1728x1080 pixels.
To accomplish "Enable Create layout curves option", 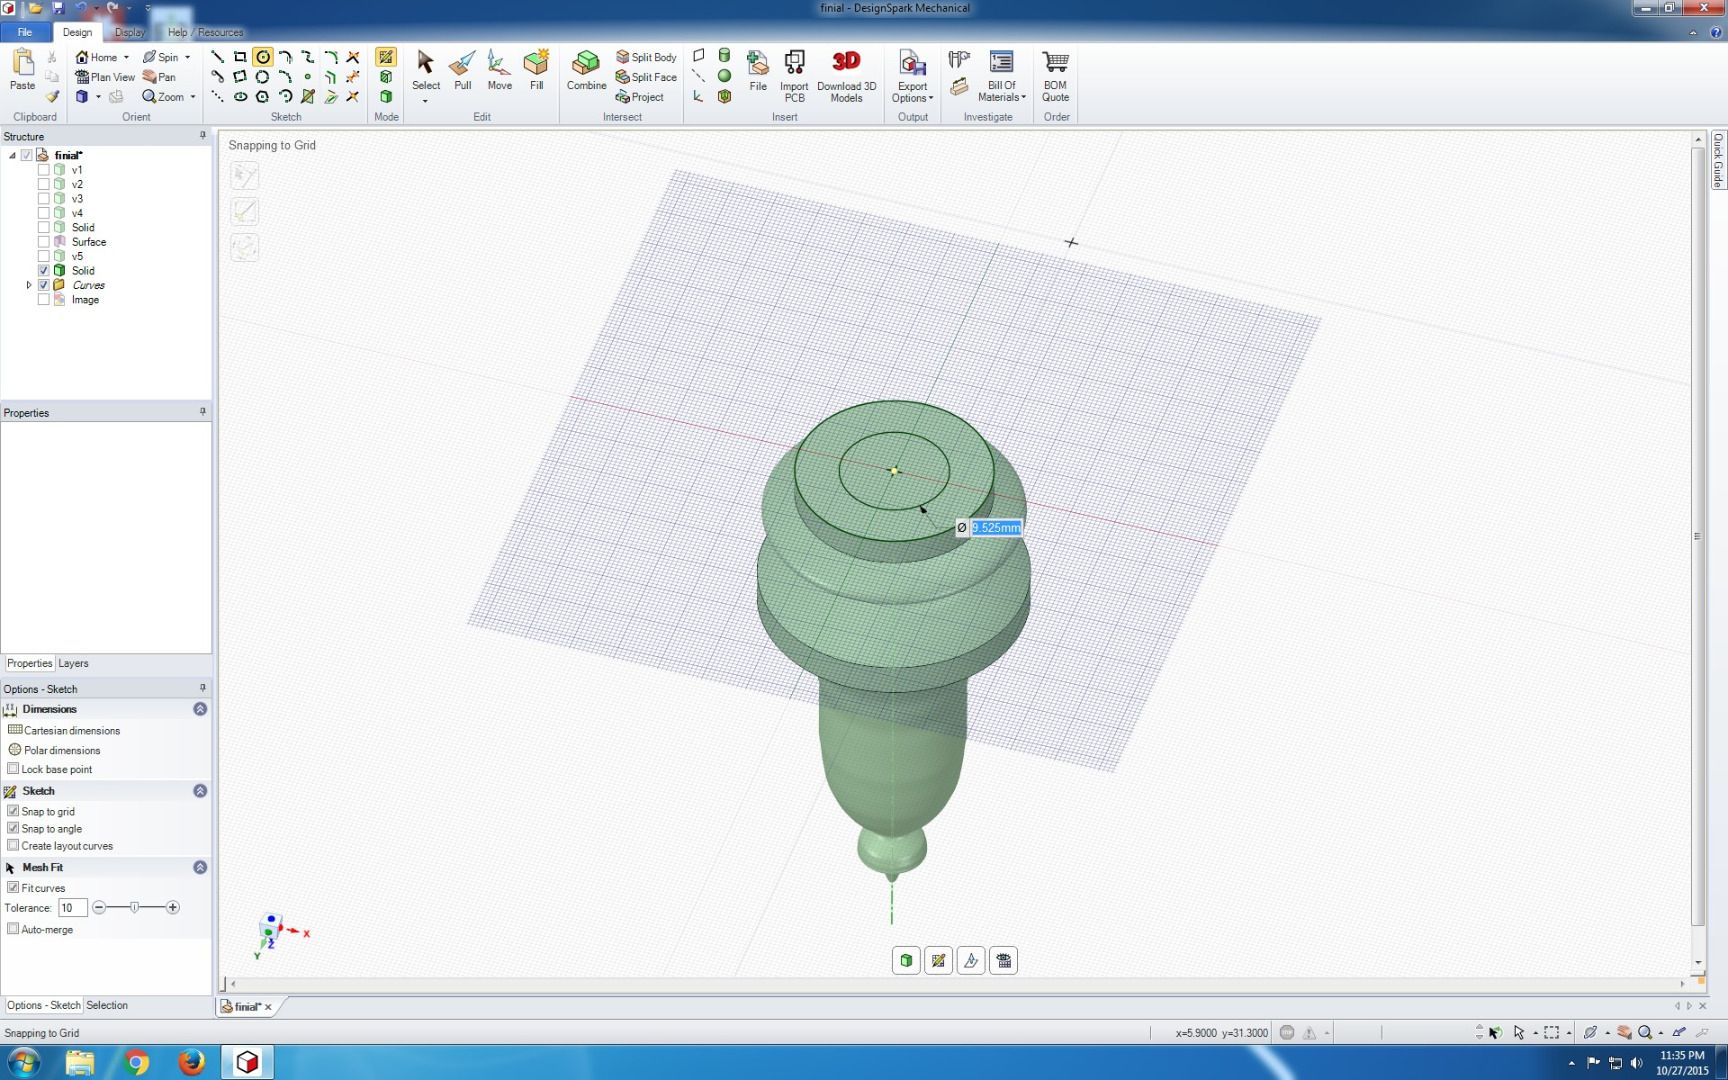I will click(13, 845).
